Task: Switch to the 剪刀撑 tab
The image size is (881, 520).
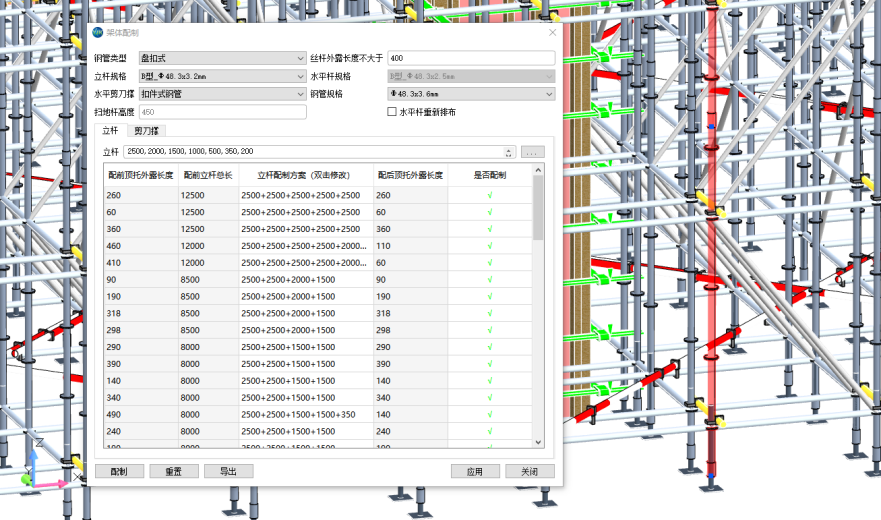Action: (148, 131)
